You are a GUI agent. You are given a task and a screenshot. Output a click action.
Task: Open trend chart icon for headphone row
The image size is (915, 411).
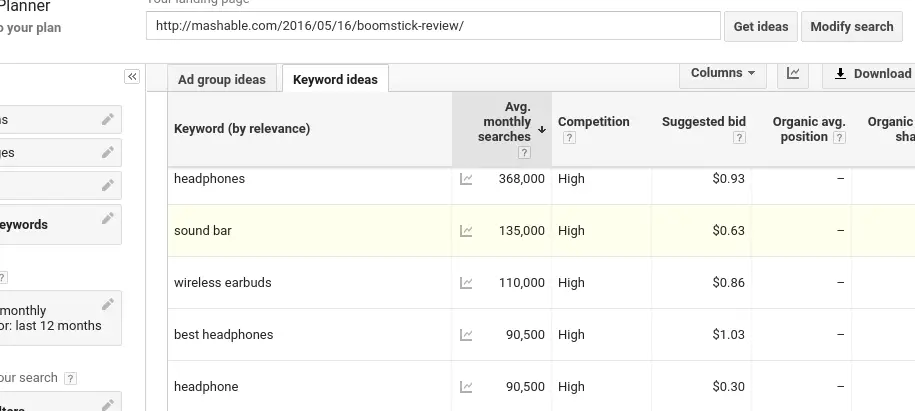coord(466,387)
